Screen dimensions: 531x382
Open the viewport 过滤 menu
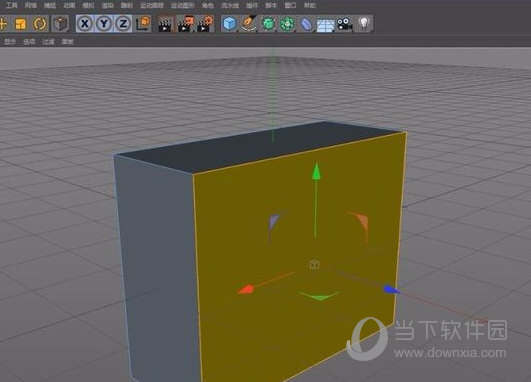coord(48,42)
